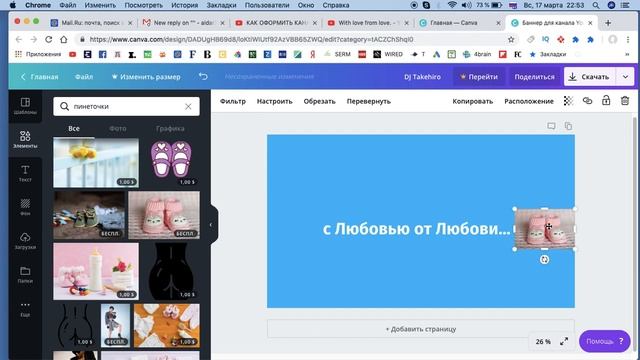Select the baby clothes on orange thumbnail
This screenshot has height=360, width=640.
167,325
